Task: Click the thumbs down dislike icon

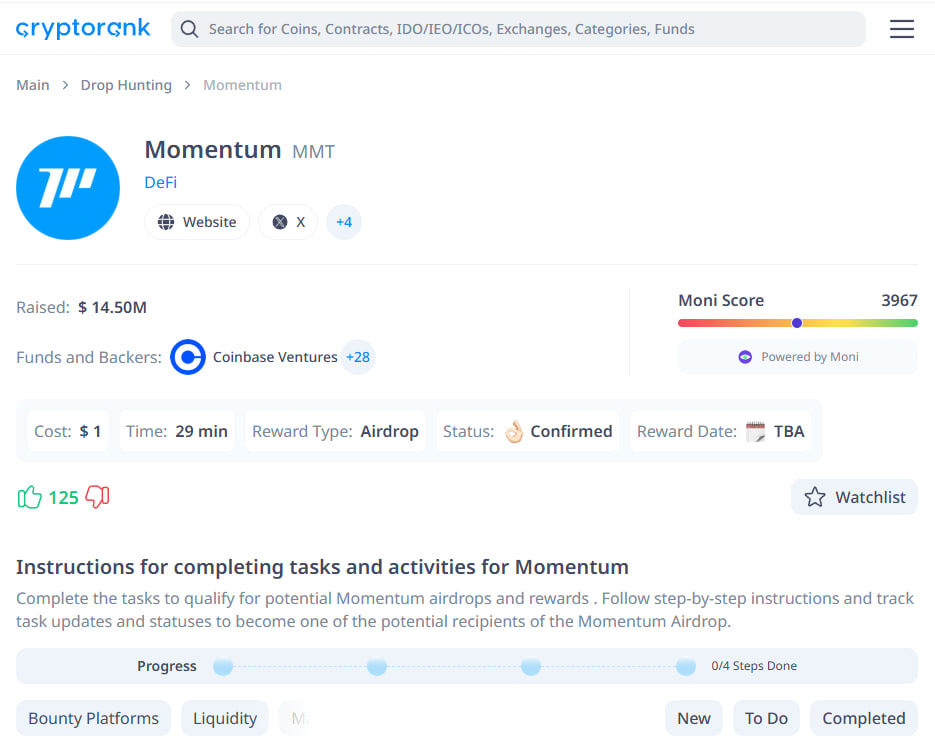Action: 98,497
